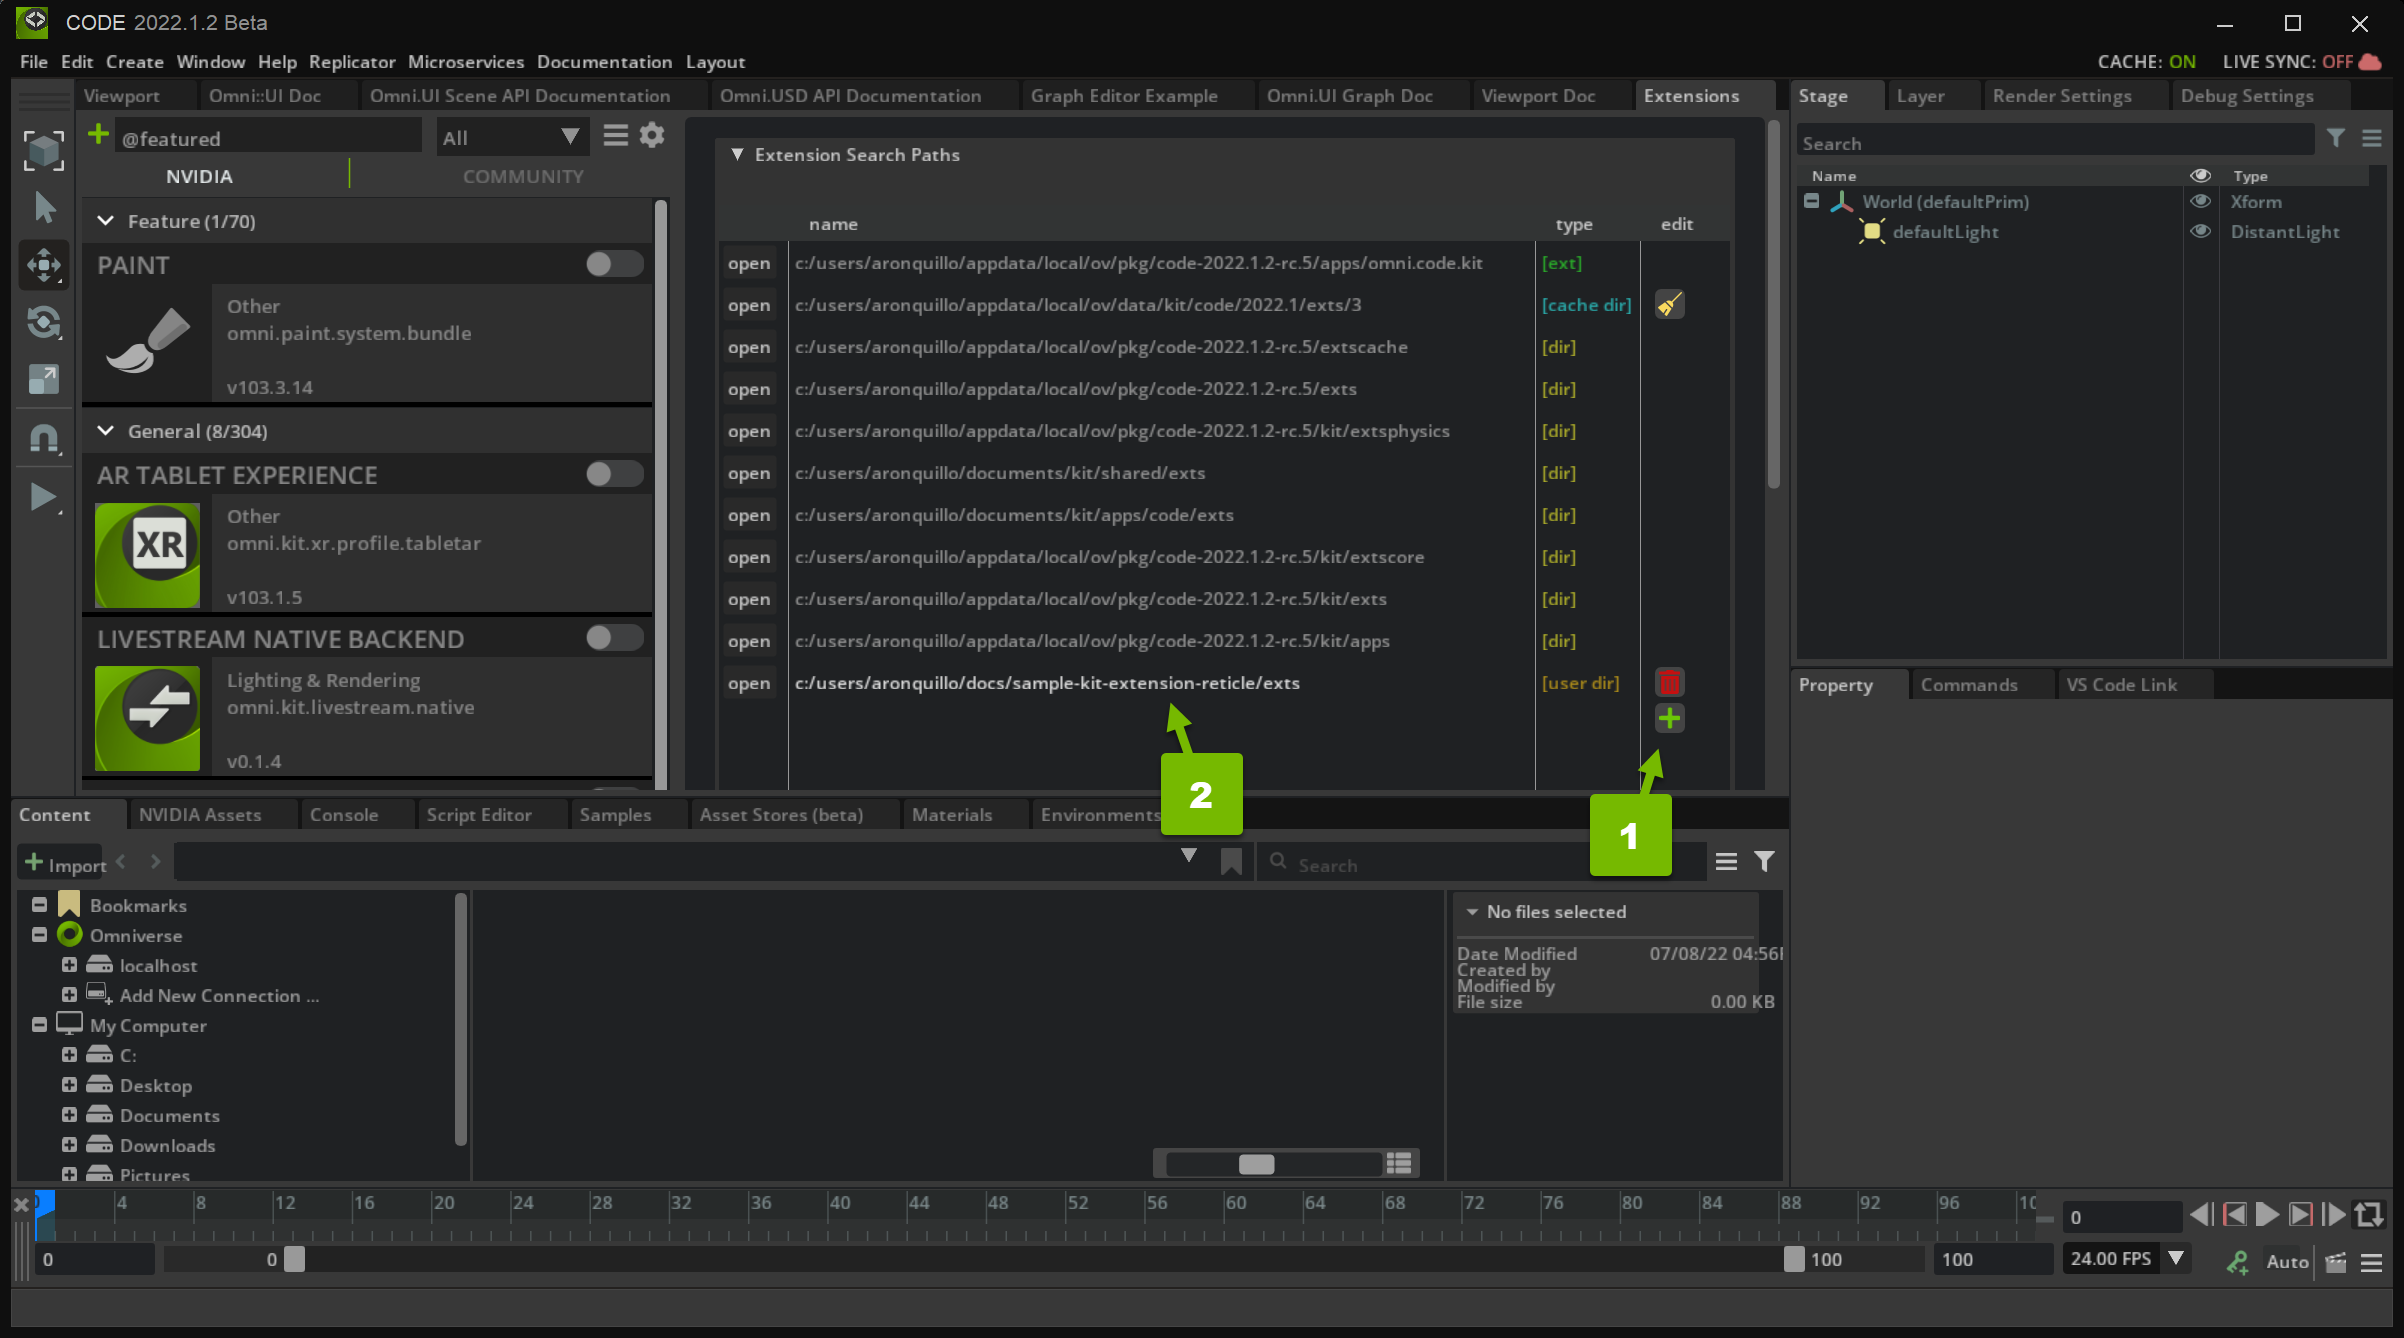Collapse the General (8/304) section
Image resolution: width=2404 pixels, height=1338 pixels.
coord(105,431)
